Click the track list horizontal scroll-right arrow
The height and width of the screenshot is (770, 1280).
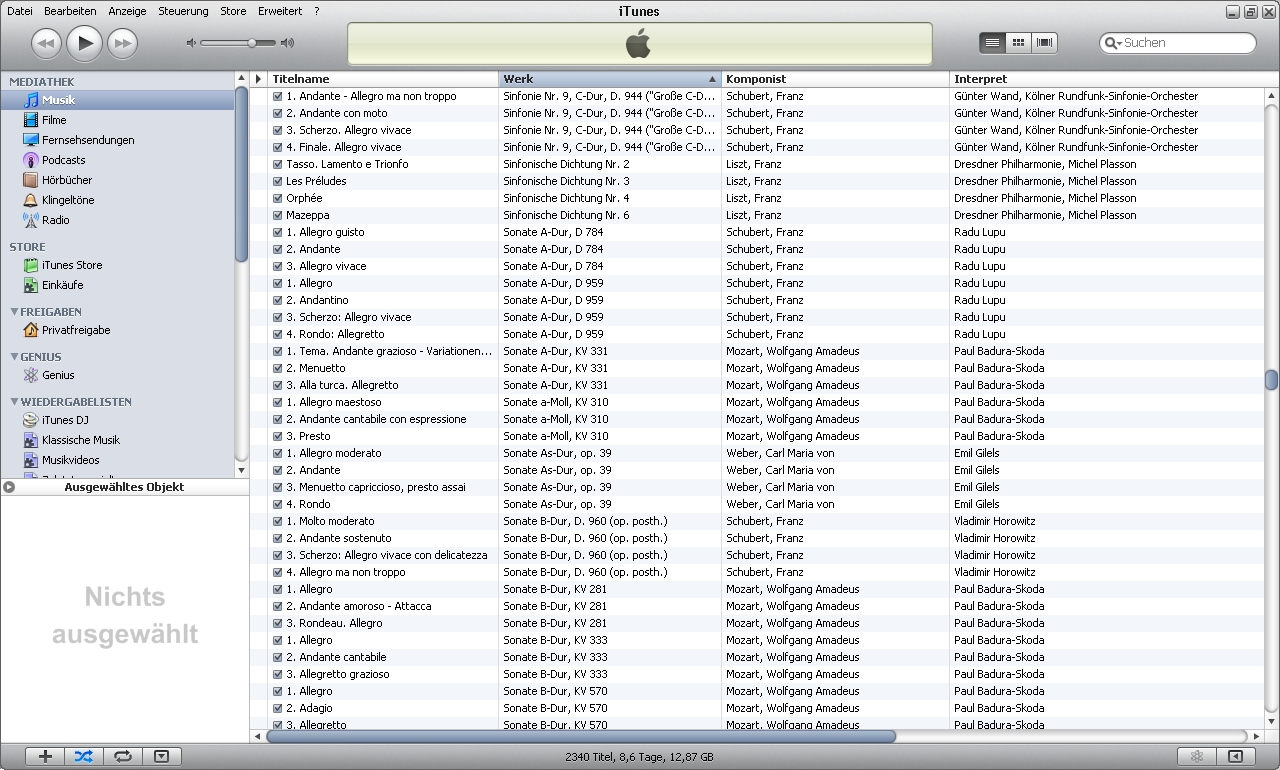click(1257, 737)
